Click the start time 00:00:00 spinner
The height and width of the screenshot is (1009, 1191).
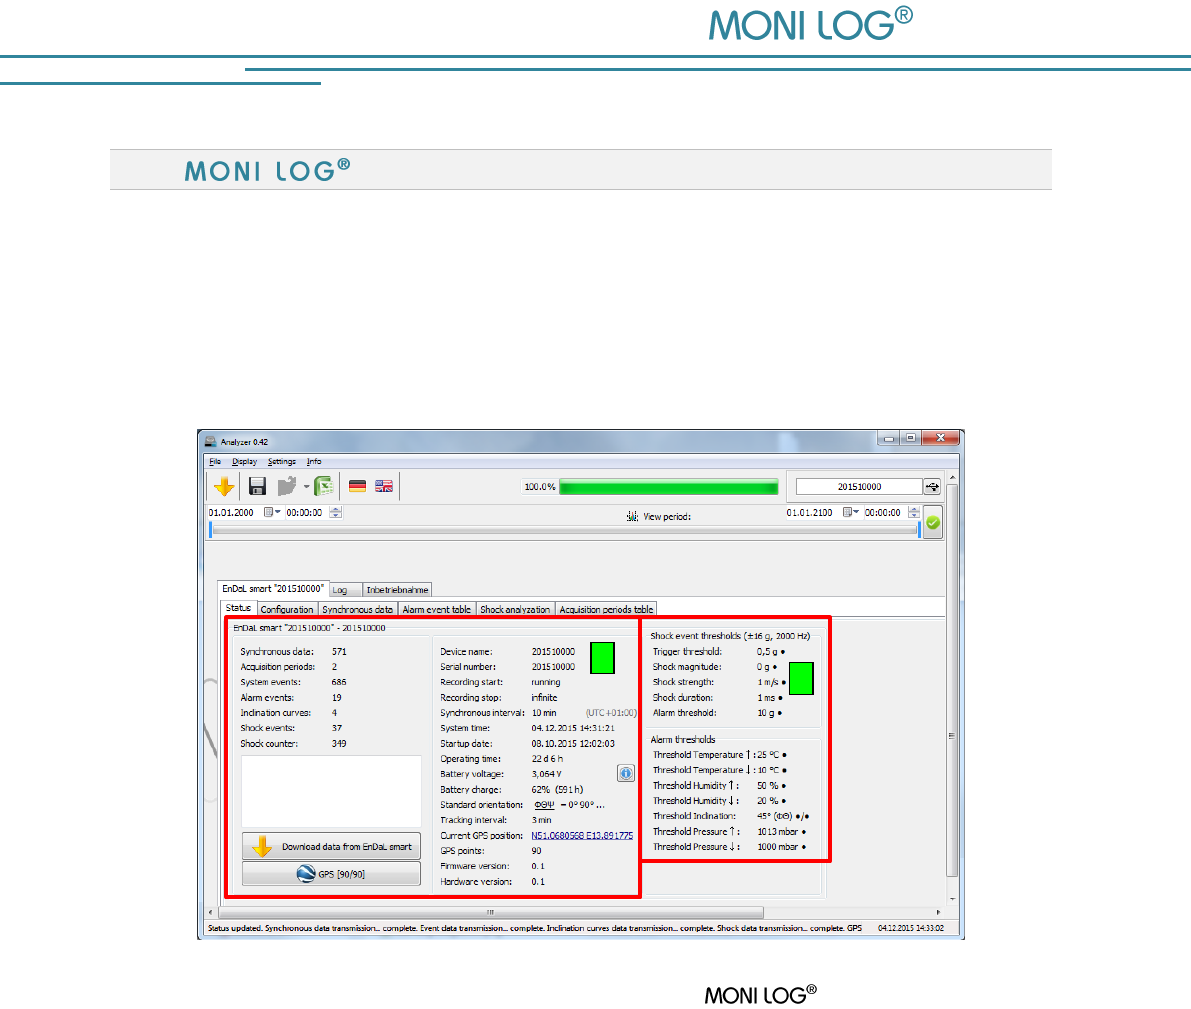point(336,513)
